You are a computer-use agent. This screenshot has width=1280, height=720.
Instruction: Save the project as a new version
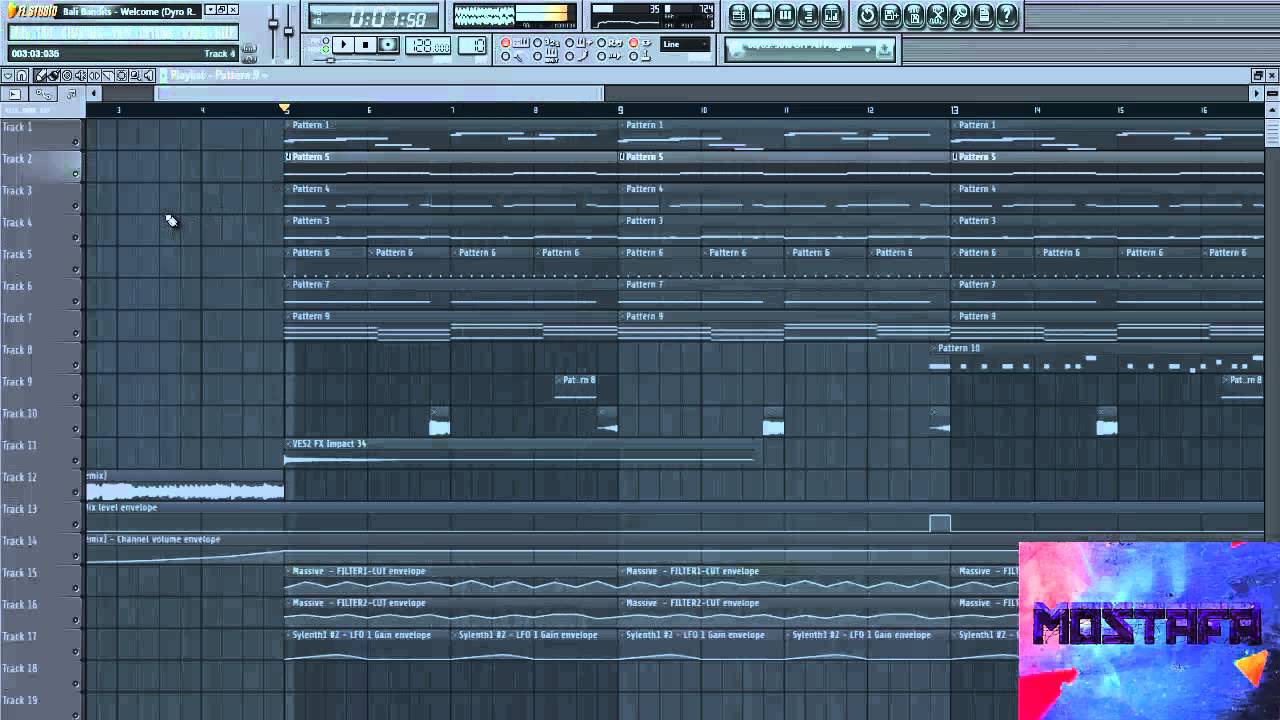pyautogui.click(x=890, y=15)
